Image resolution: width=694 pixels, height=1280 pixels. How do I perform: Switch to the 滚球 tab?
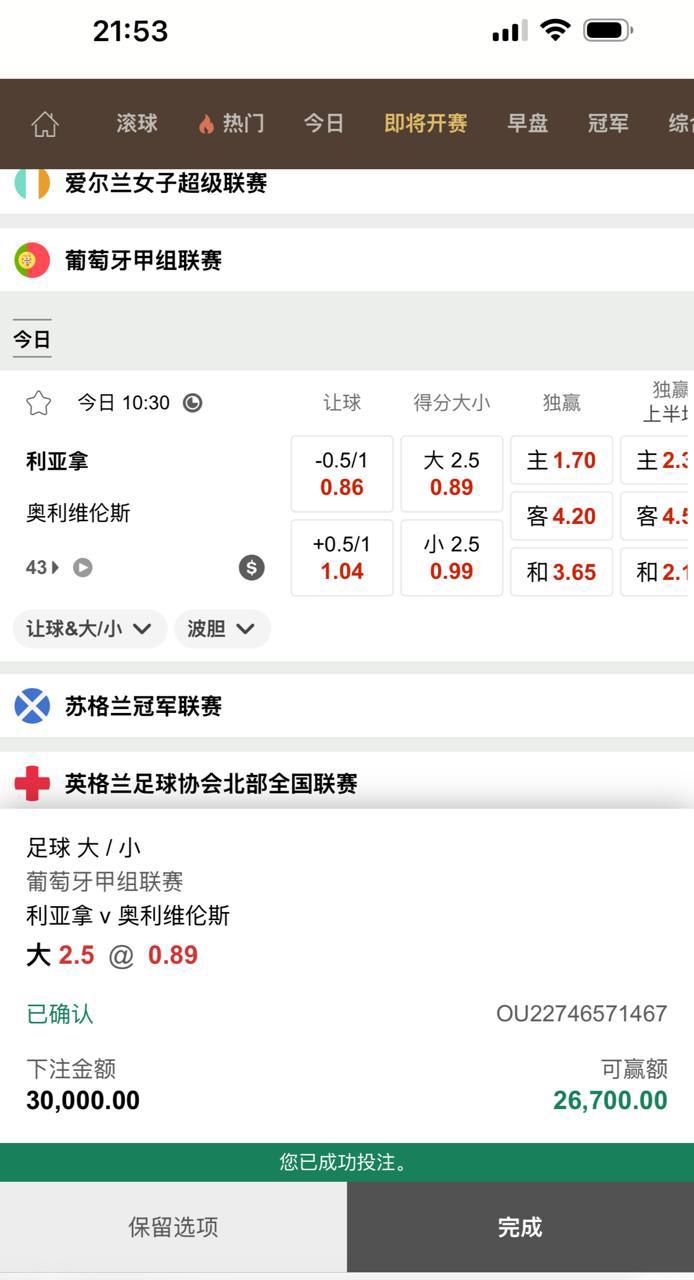click(x=137, y=124)
